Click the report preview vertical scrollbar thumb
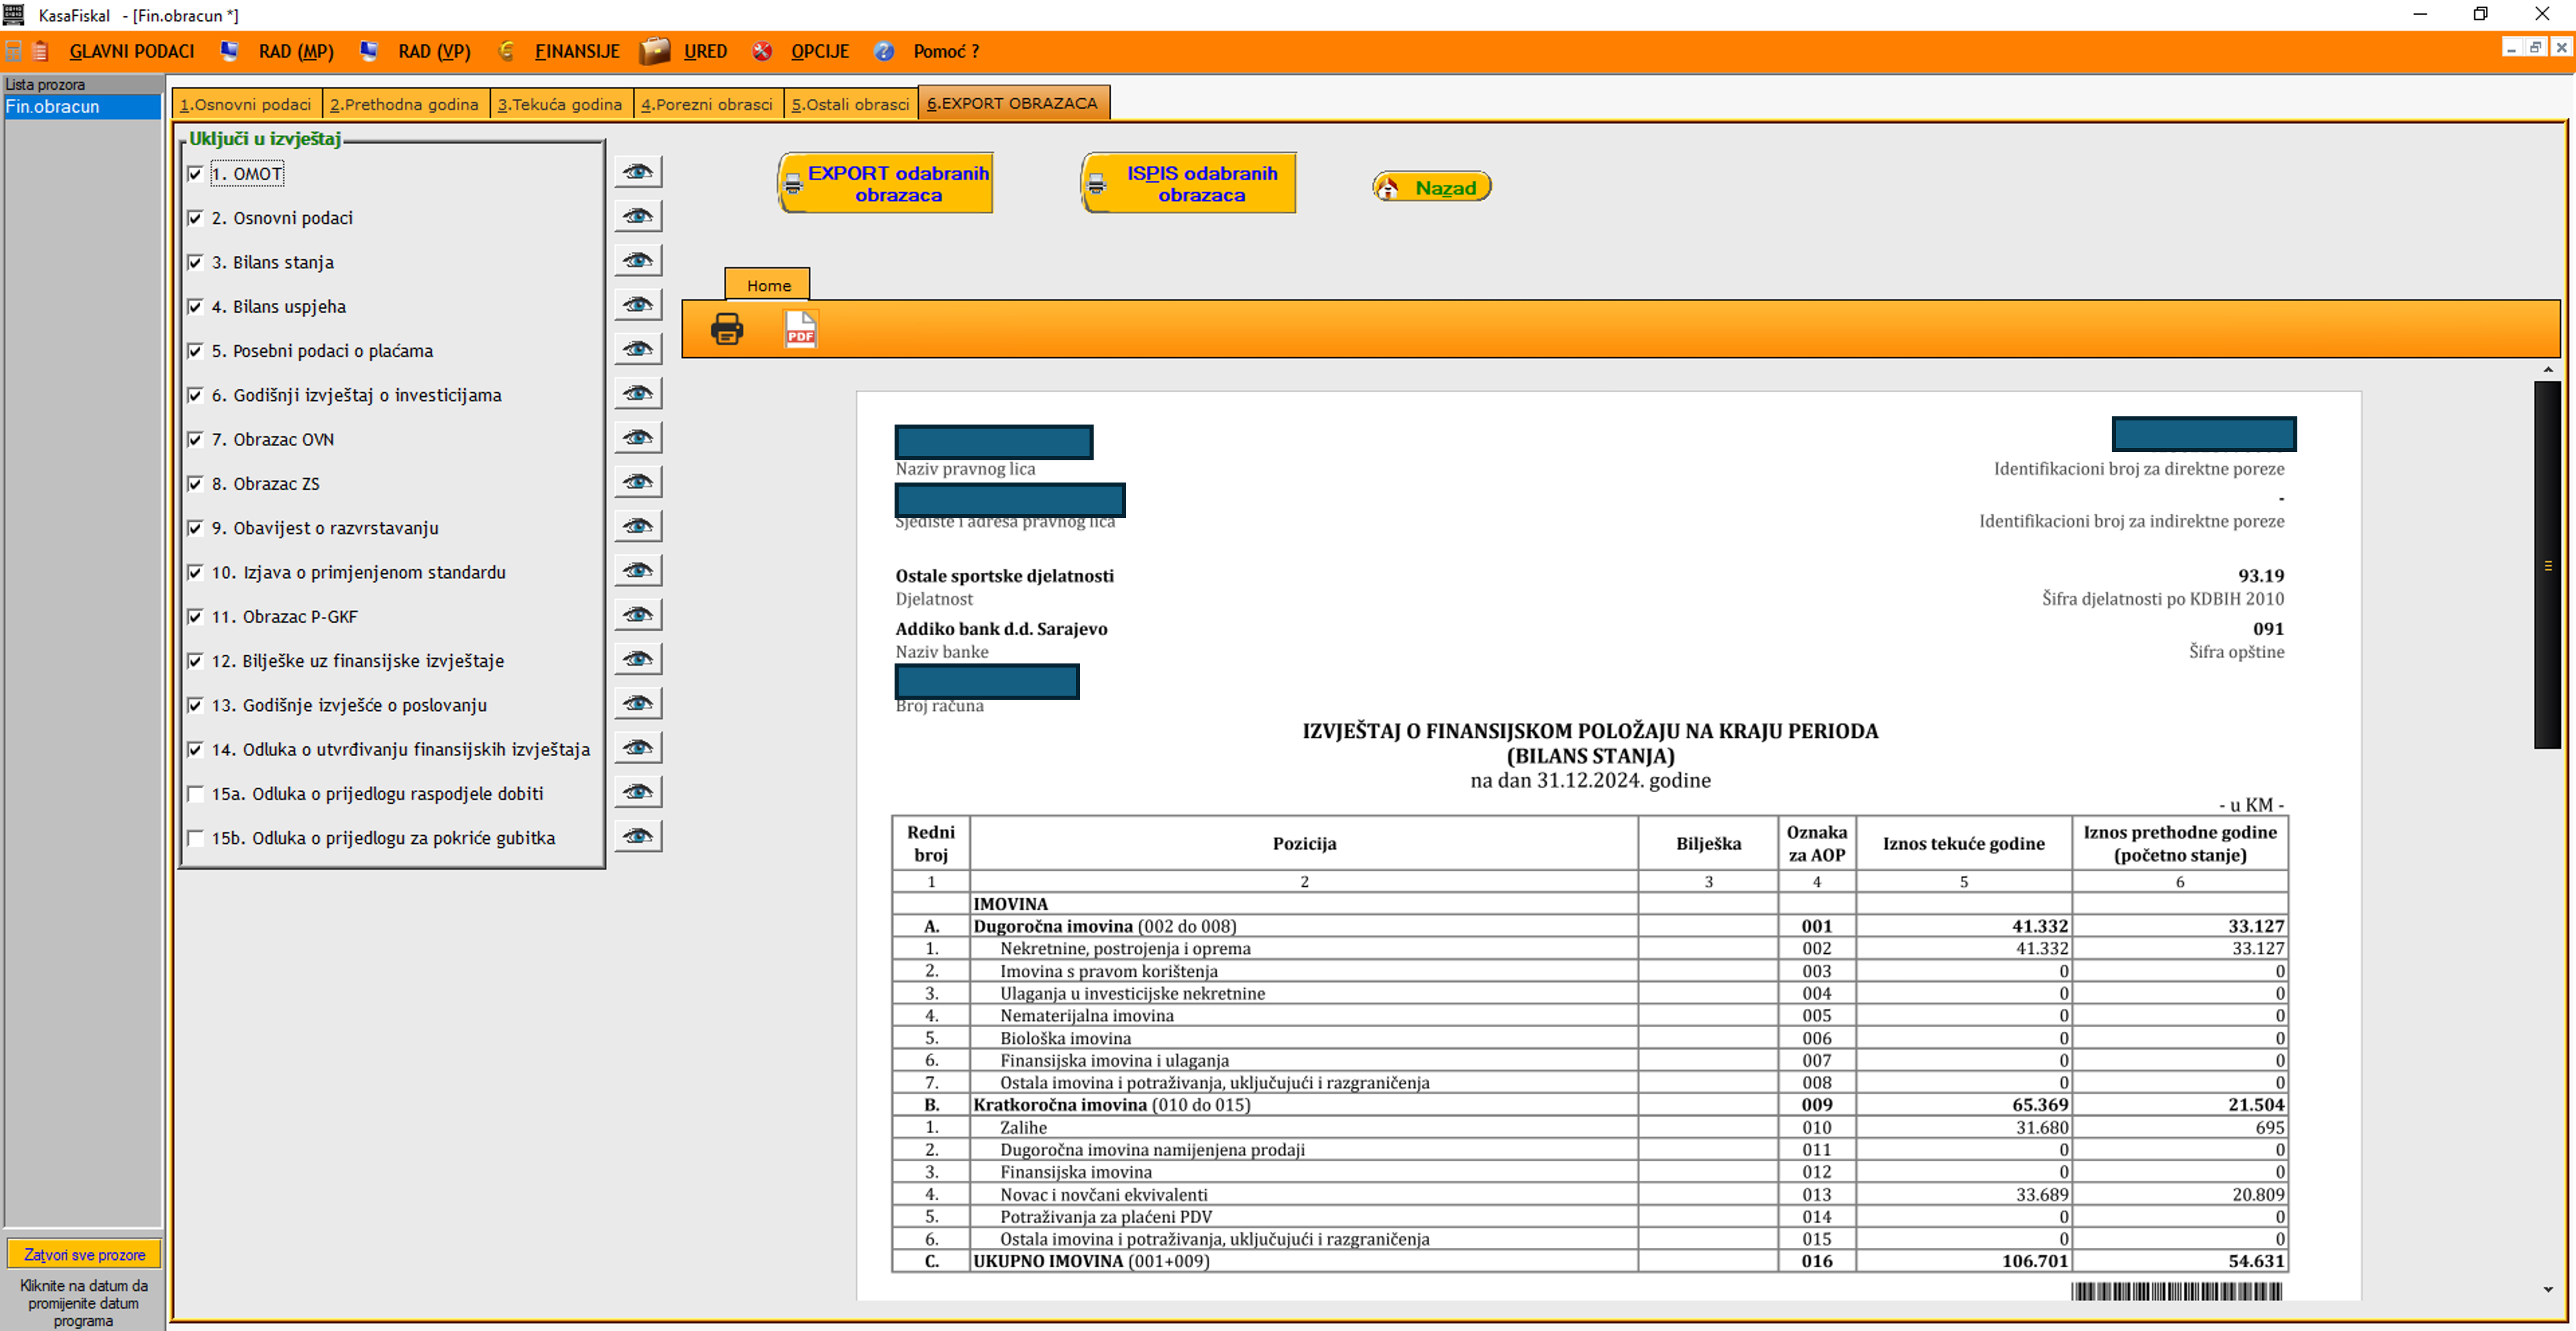Screen dimensions: 2576x1331 pyautogui.click(x=2548, y=565)
